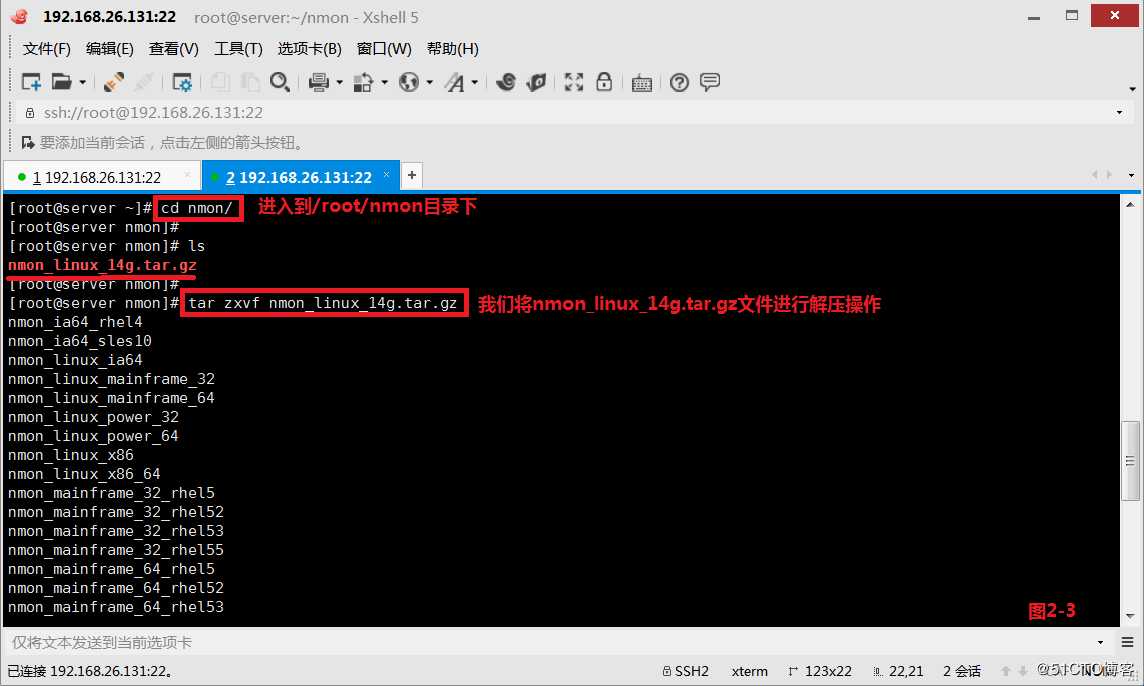Launch Xagent from toolbar icon
Viewport: 1144px width, 686px height.
pos(536,82)
